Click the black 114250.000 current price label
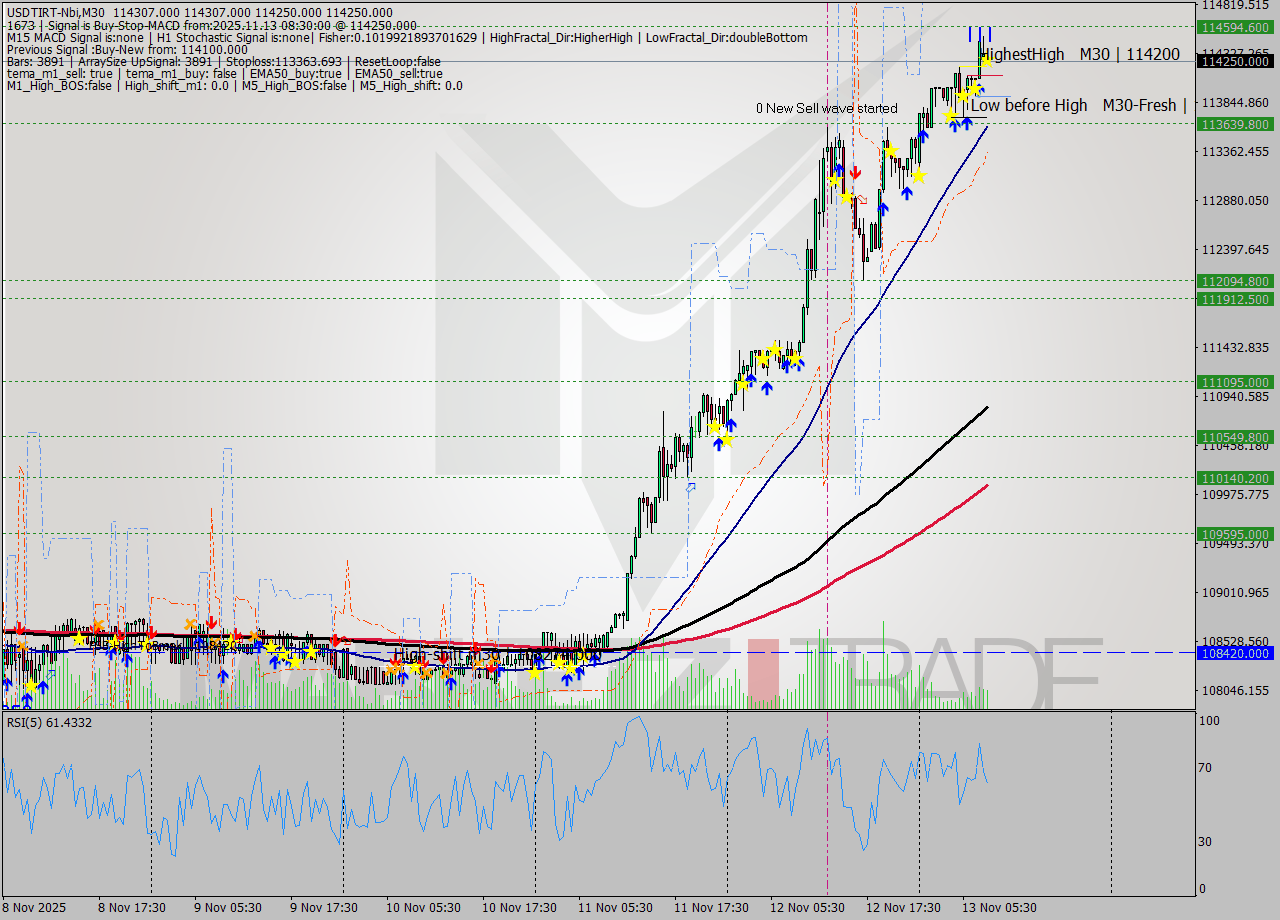 click(x=1234, y=62)
